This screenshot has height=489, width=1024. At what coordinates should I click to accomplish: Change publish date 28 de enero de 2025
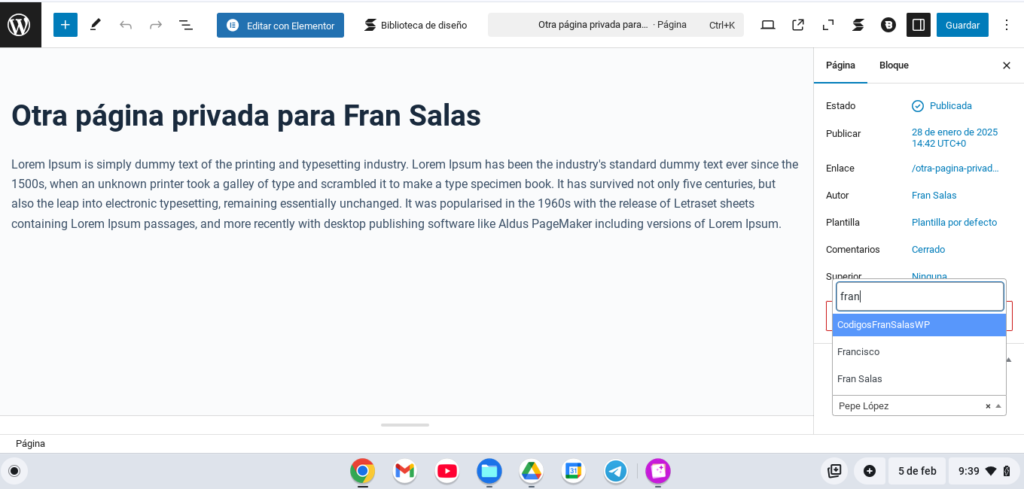click(x=954, y=137)
